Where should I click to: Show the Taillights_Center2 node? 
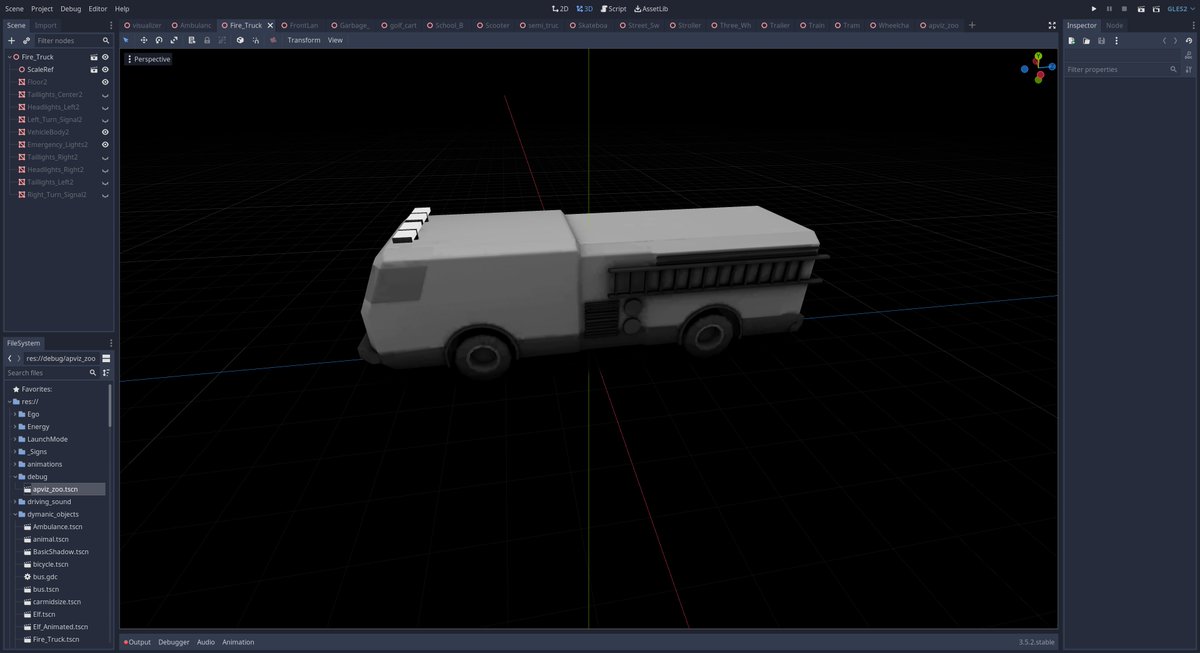click(x=105, y=95)
